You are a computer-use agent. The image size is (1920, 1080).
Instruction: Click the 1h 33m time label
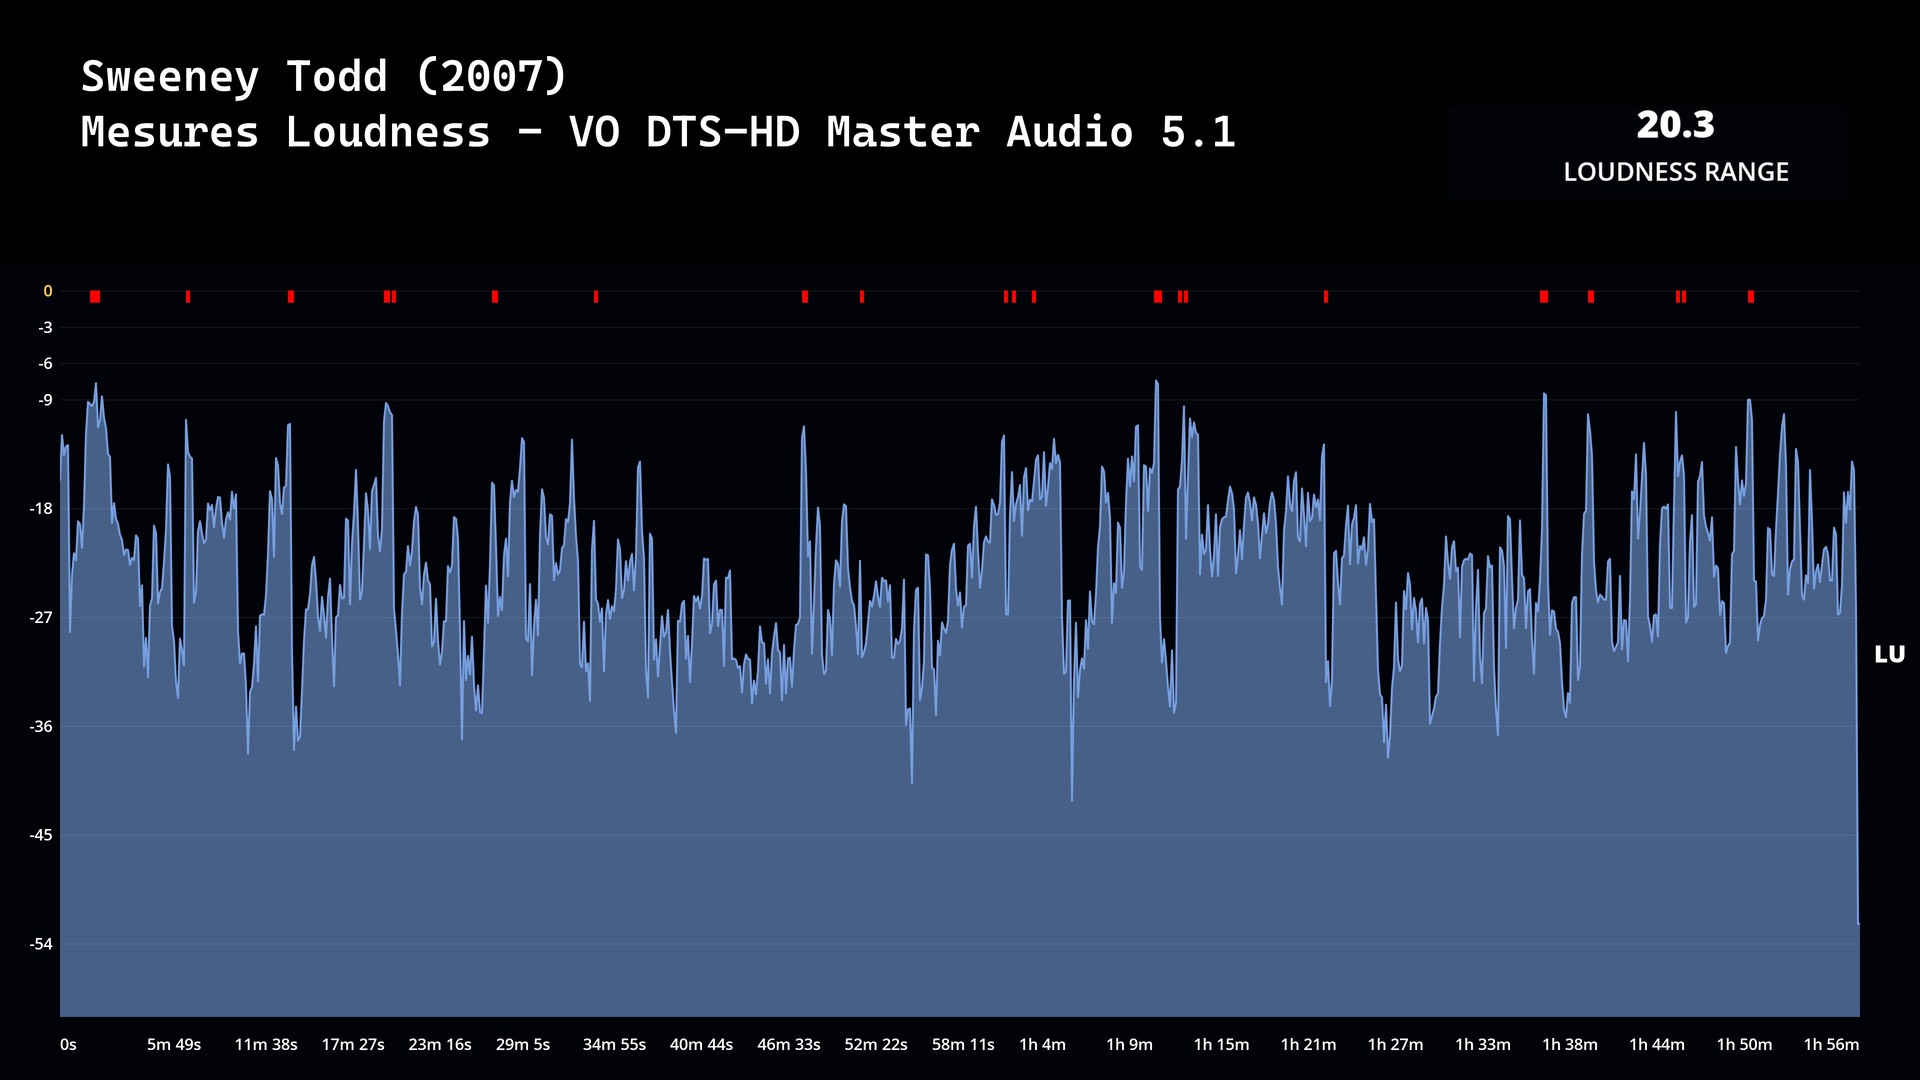(x=1482, y=1044)
